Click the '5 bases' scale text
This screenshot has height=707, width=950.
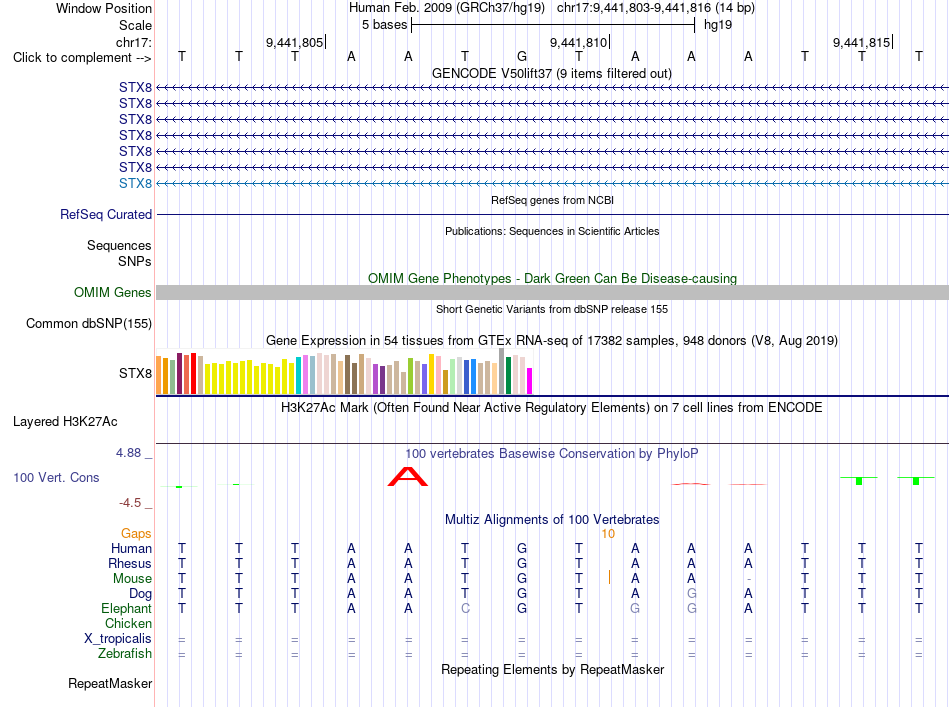click(385, 25)
